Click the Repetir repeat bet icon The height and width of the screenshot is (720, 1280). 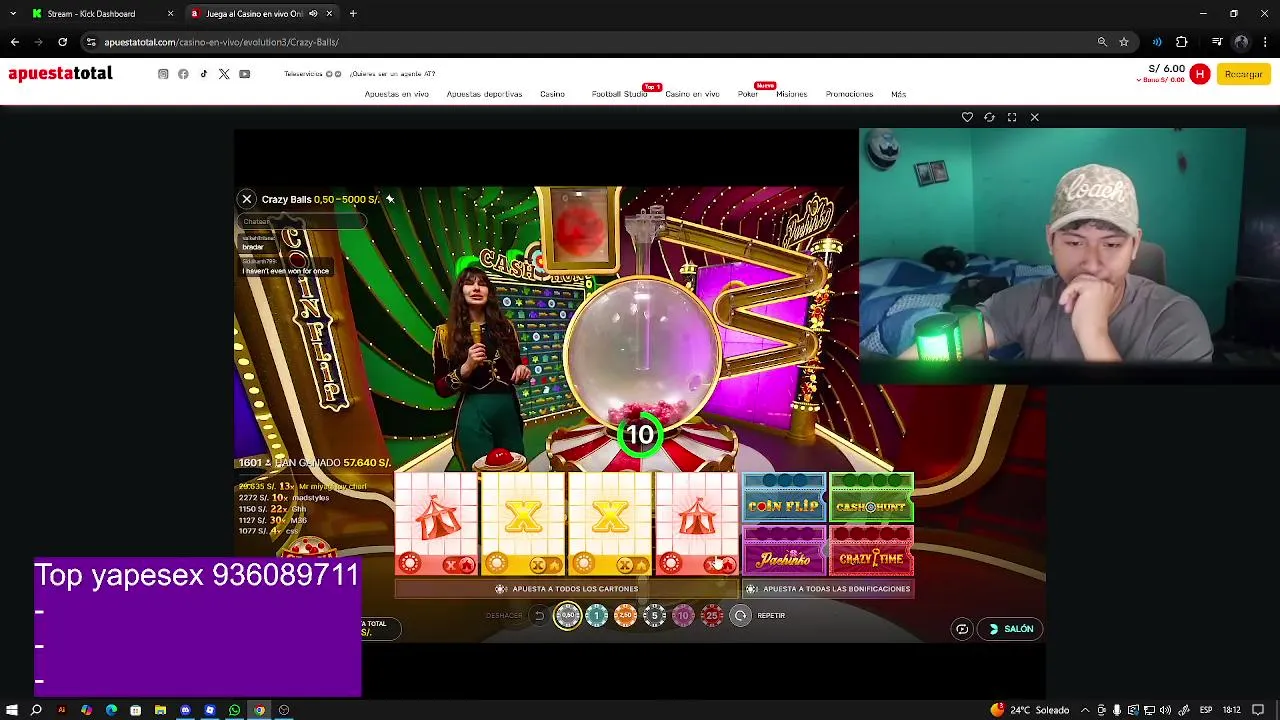740,616
